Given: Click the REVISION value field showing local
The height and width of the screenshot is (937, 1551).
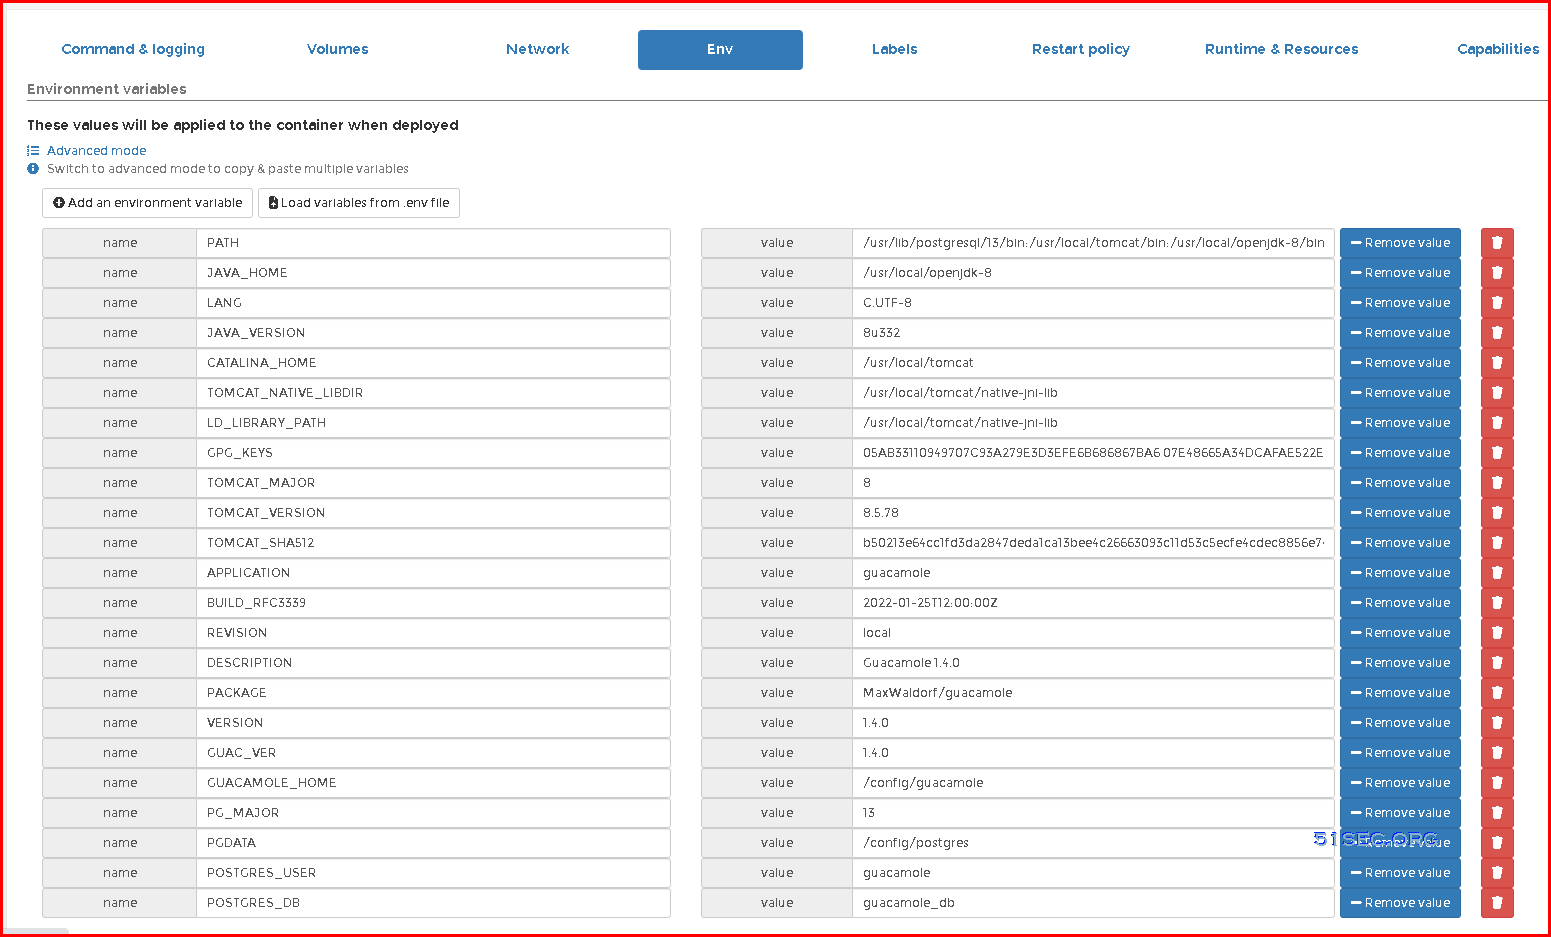Looking at the screenshot, I should (x=1094, y=633).
